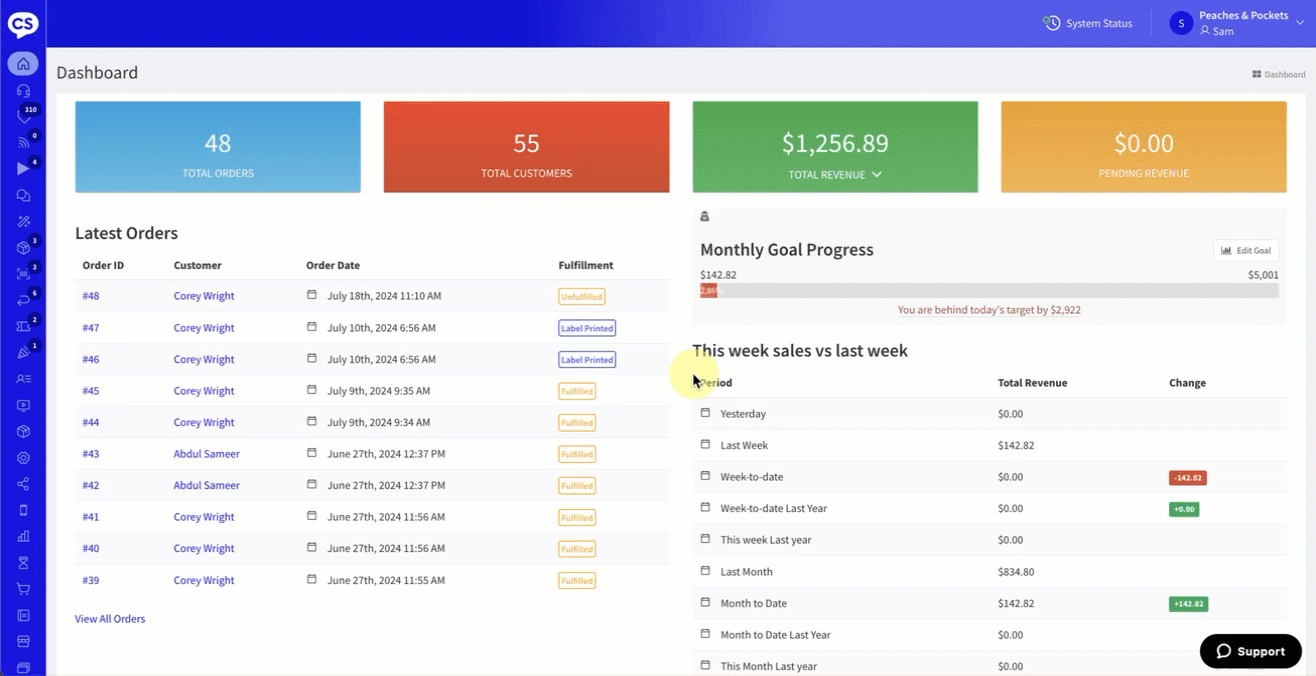
Task: Open the barcode scanner icon in sidebar
Action: coord(23,274)
